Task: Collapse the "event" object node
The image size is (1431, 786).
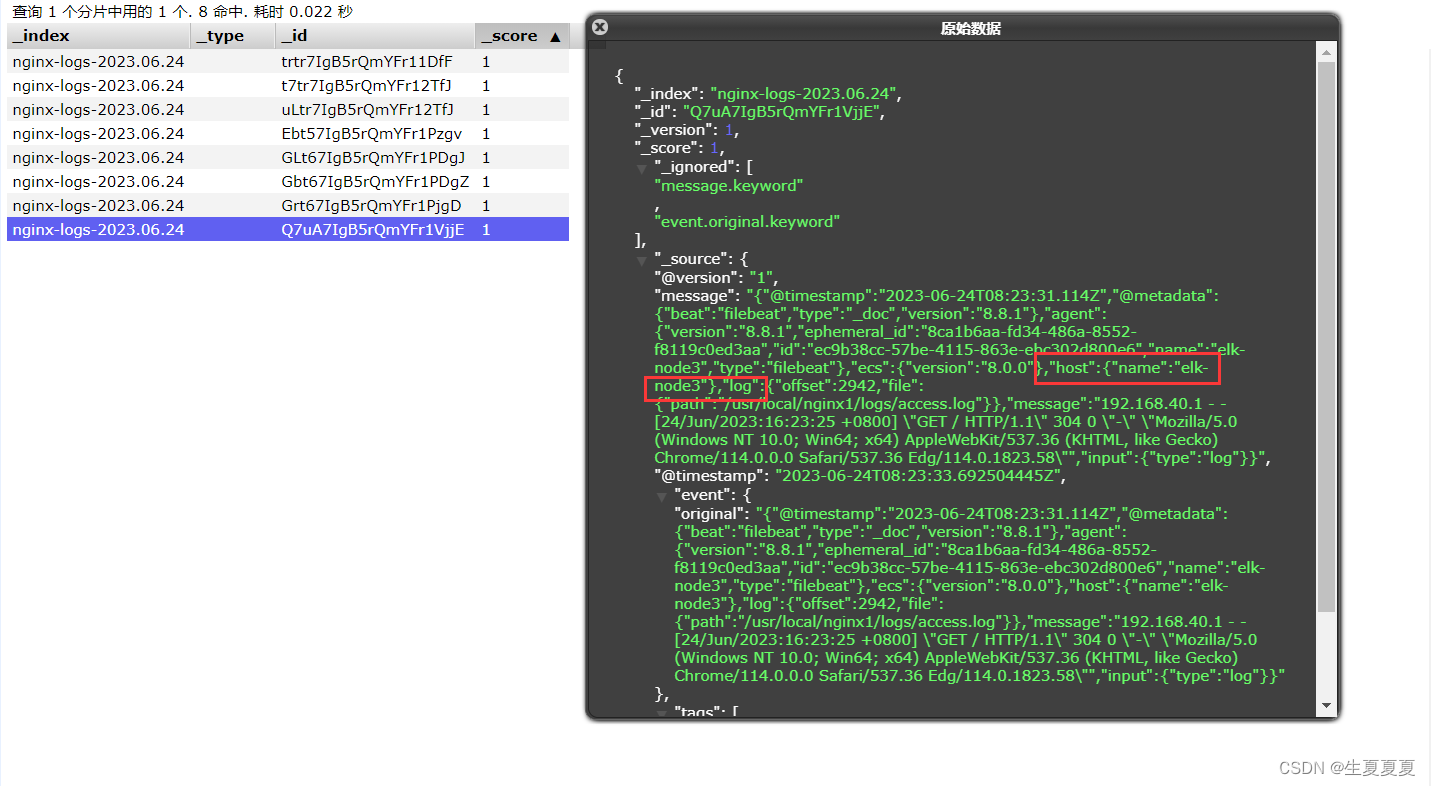Action: (x=662, y=496)
